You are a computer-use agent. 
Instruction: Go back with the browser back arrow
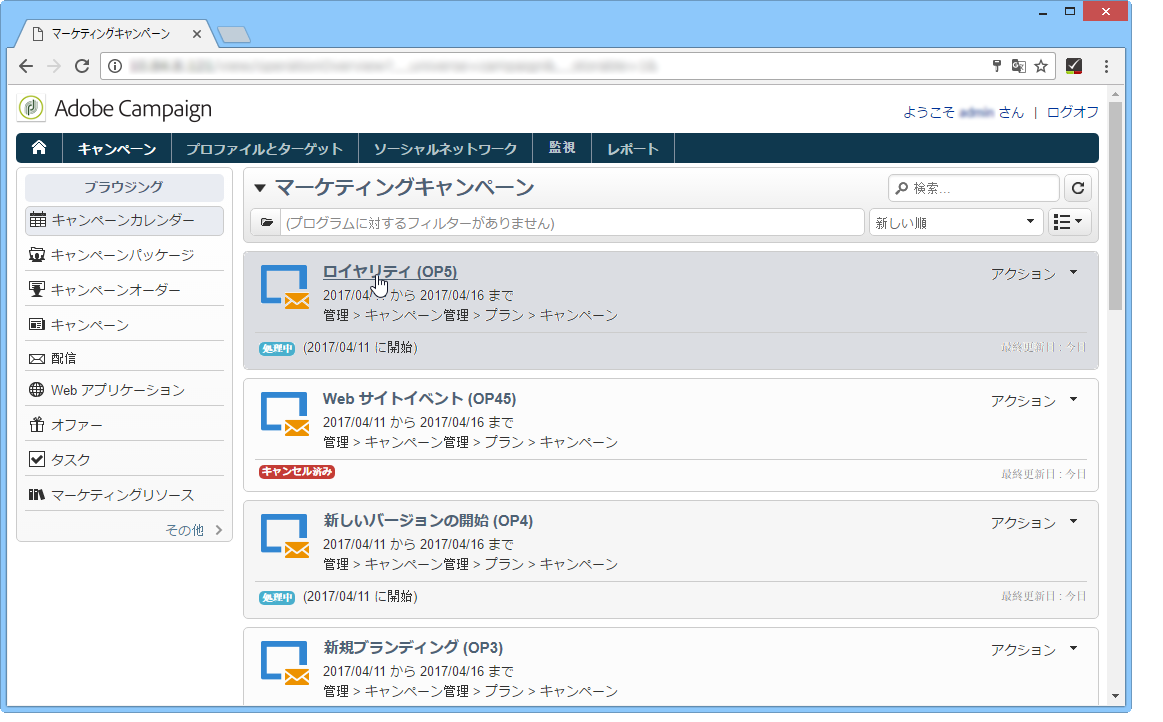tap(26, 66)
